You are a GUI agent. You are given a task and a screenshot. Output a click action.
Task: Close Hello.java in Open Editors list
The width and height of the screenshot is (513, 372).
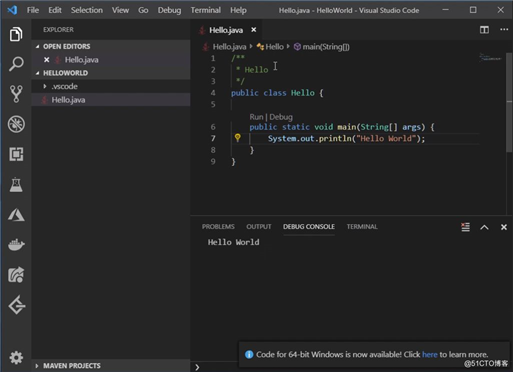[46, 60]
